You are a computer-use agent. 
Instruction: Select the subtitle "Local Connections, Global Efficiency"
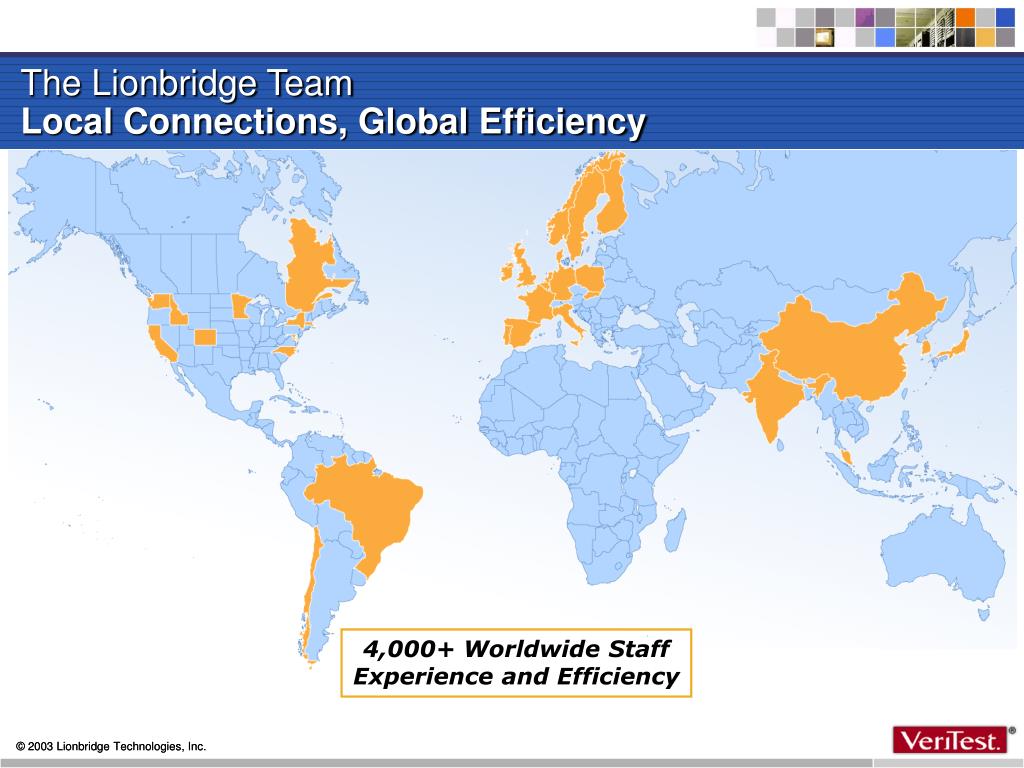[334, 121]
